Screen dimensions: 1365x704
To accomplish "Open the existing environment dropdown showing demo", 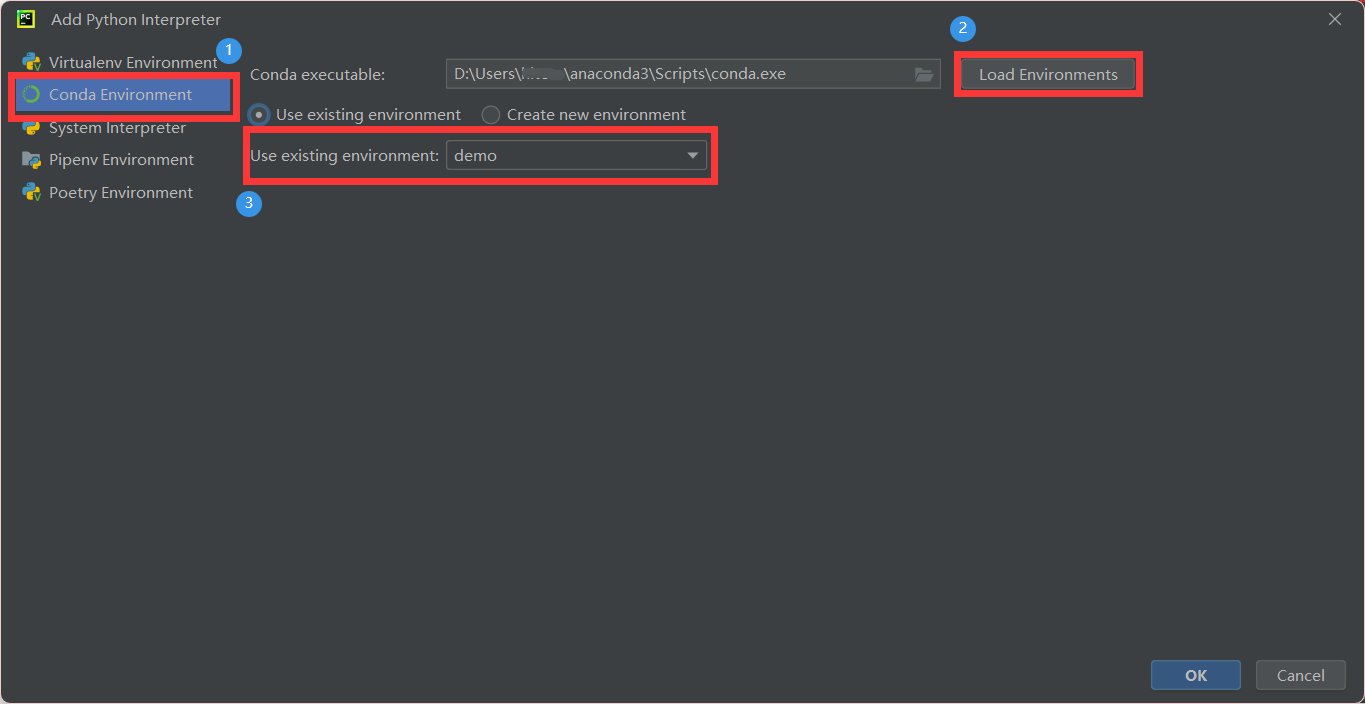I will click(x=576, y=155).
